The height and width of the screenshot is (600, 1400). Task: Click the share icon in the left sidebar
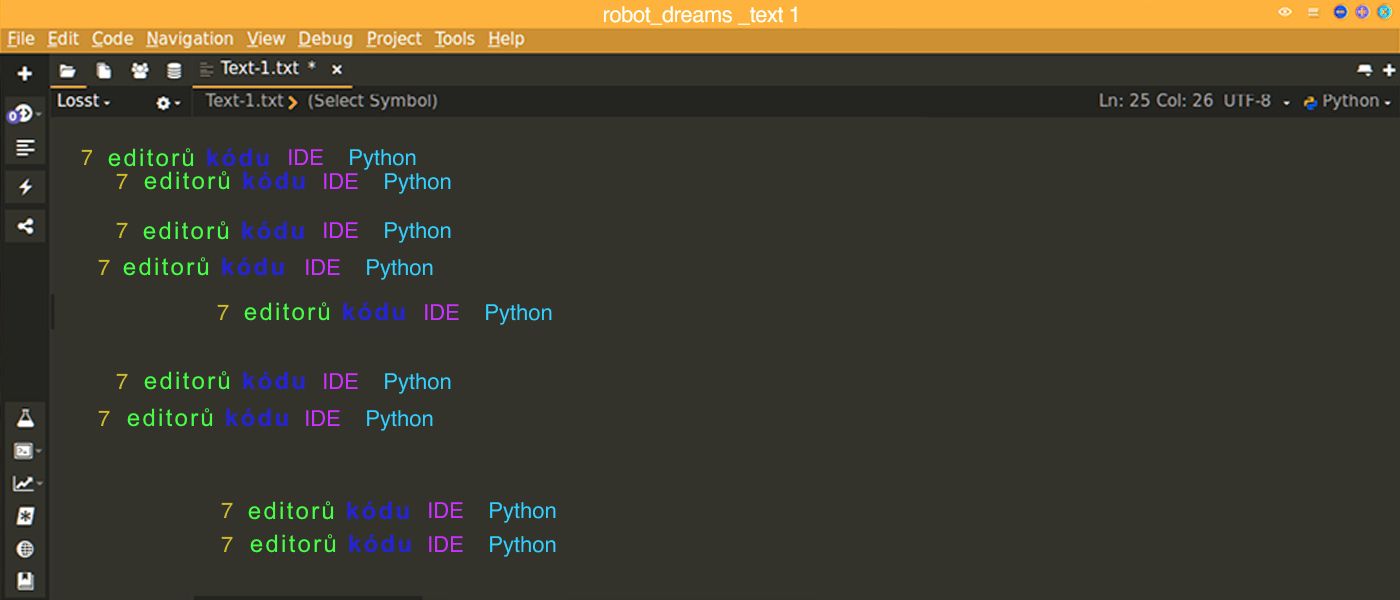click(25, 225)
